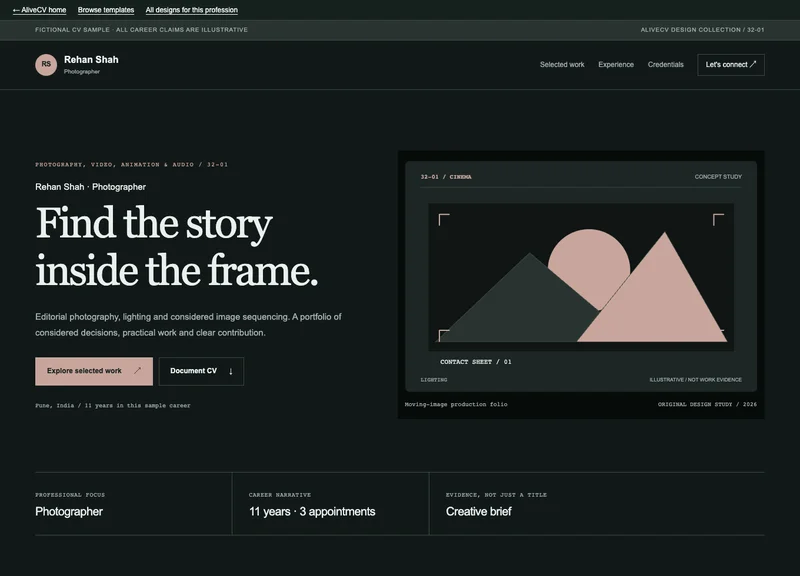Click the mountain and sun illustration

pos(581,278)
